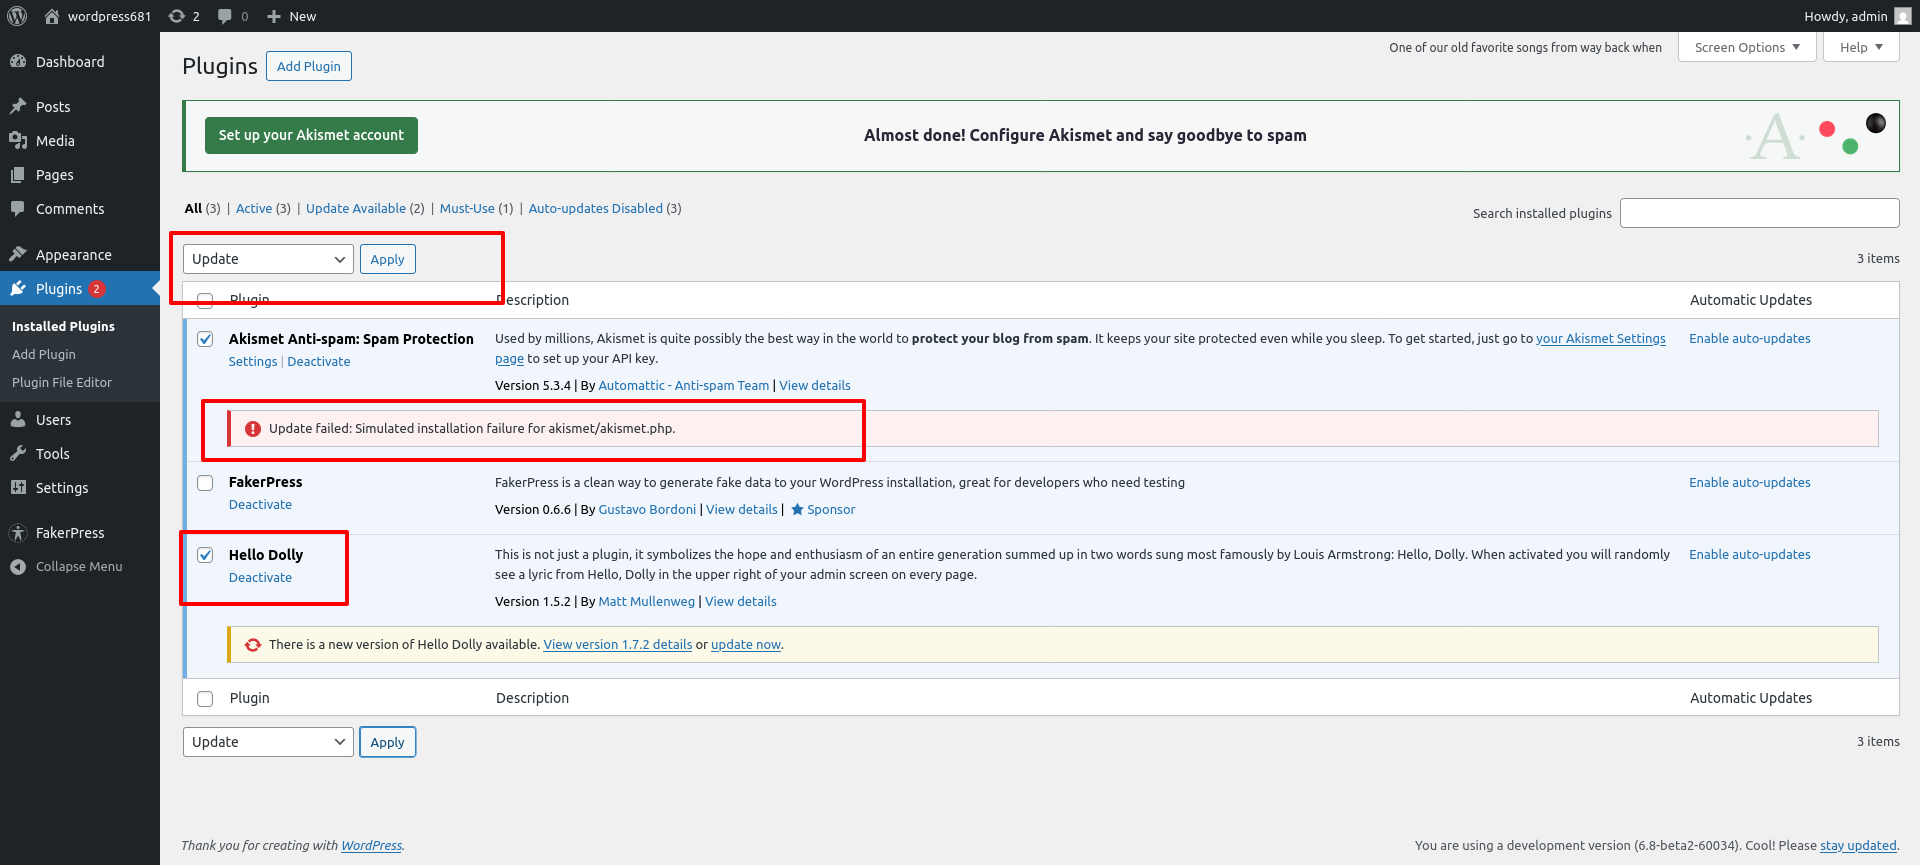Filter by Active plugins
This screenshot has height=865, width=1920.
pos(254,208)
